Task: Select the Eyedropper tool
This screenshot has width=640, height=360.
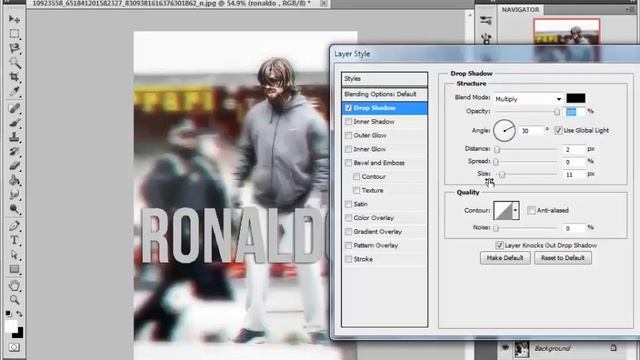Action: coord(14,91)
